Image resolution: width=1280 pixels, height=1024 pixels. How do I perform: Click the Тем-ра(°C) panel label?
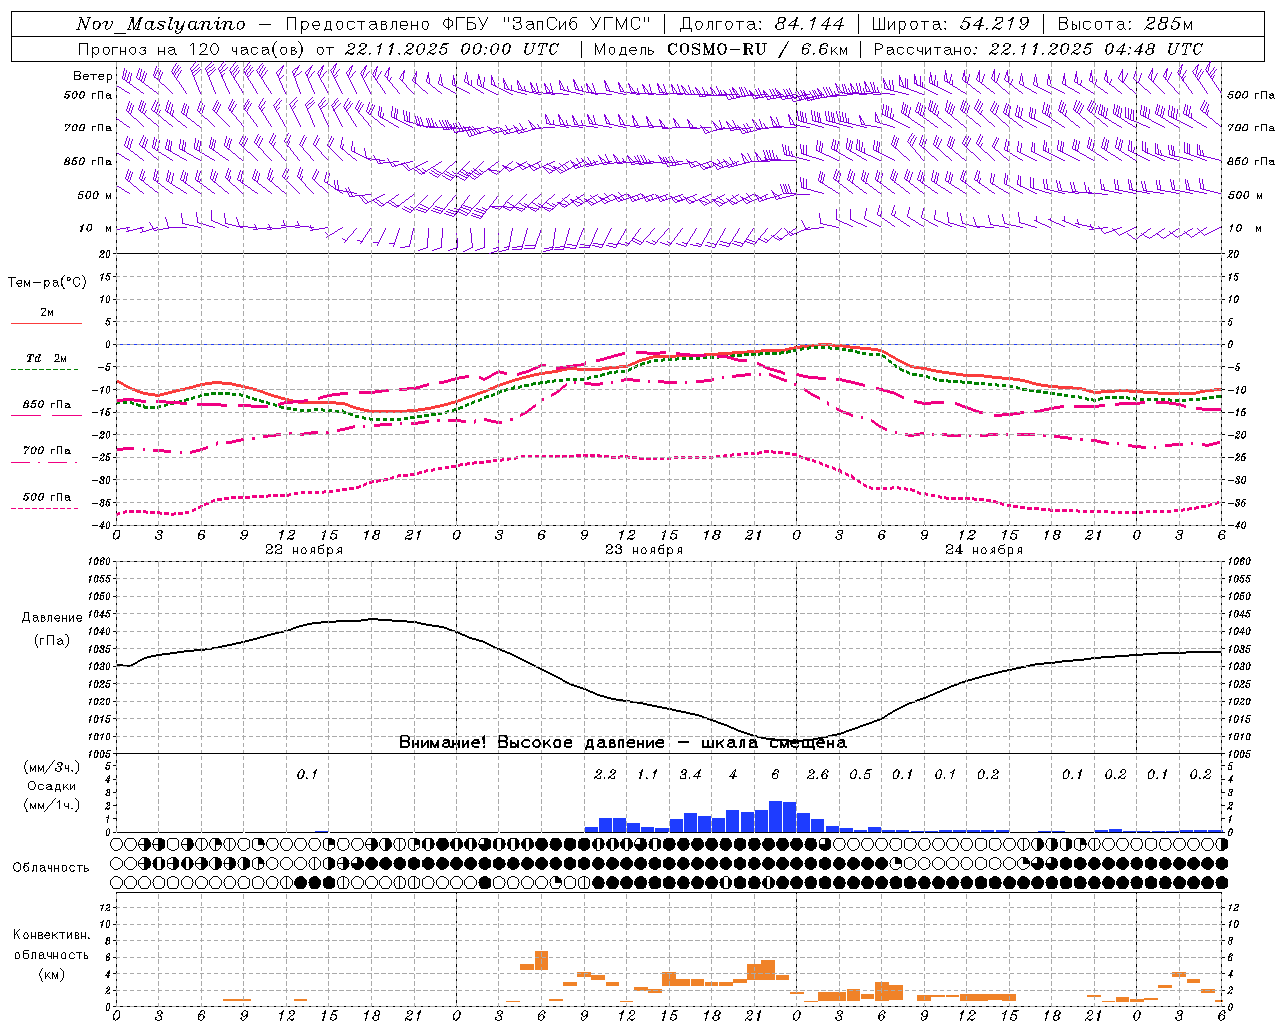pyautogui.click(x=47, y=282)
